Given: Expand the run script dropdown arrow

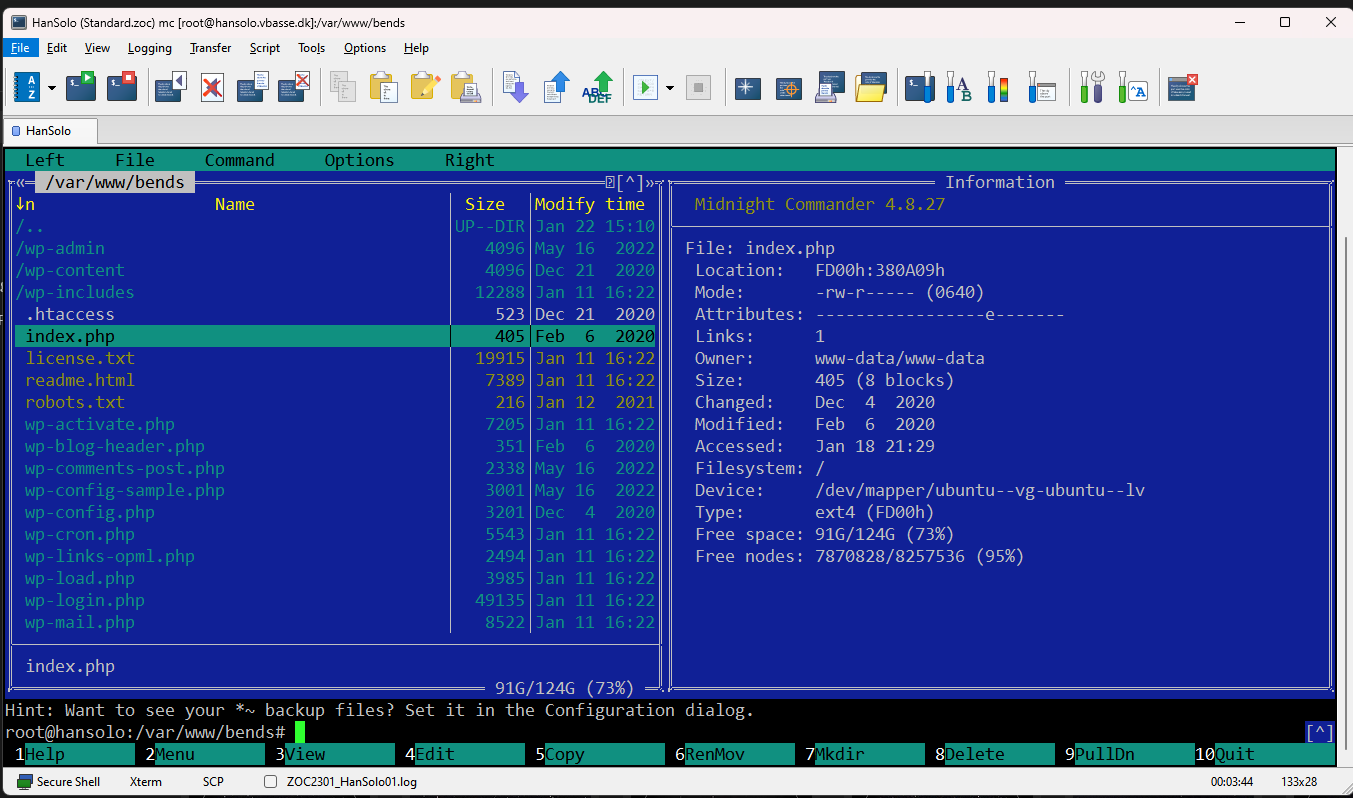Looking at the screenshot, I should pos(669,88).
